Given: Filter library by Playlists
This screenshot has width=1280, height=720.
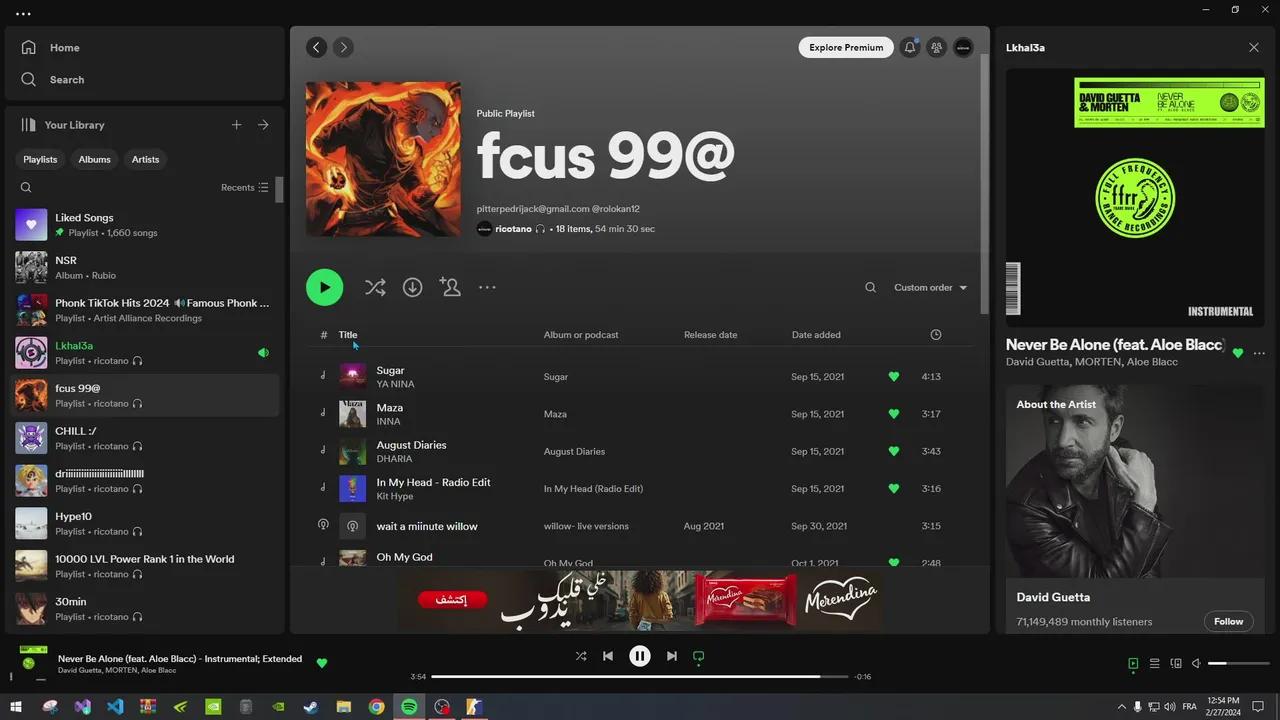Looking at the screenshot, I should [x=40, y=159].
